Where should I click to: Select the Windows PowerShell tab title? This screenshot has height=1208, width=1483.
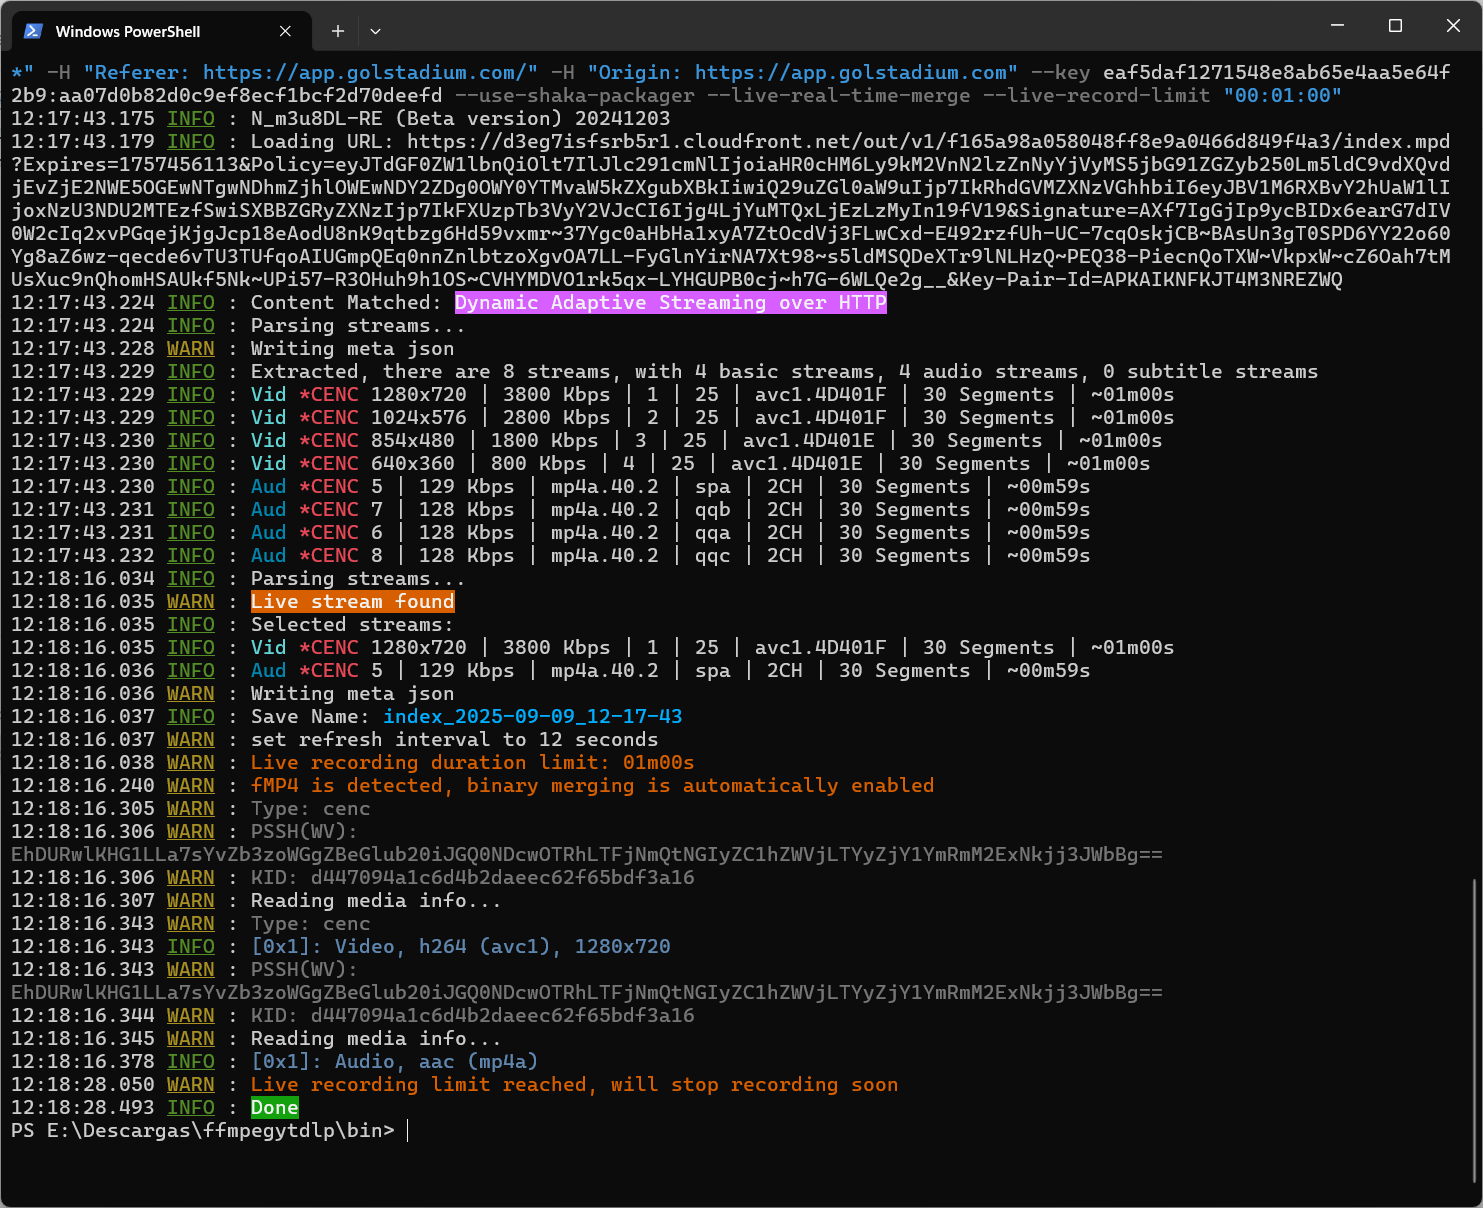pyautogui.click(x=128, y=32)
